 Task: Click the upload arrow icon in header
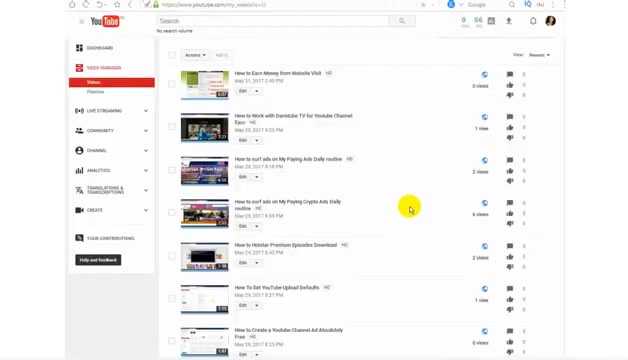click(509, 21)
